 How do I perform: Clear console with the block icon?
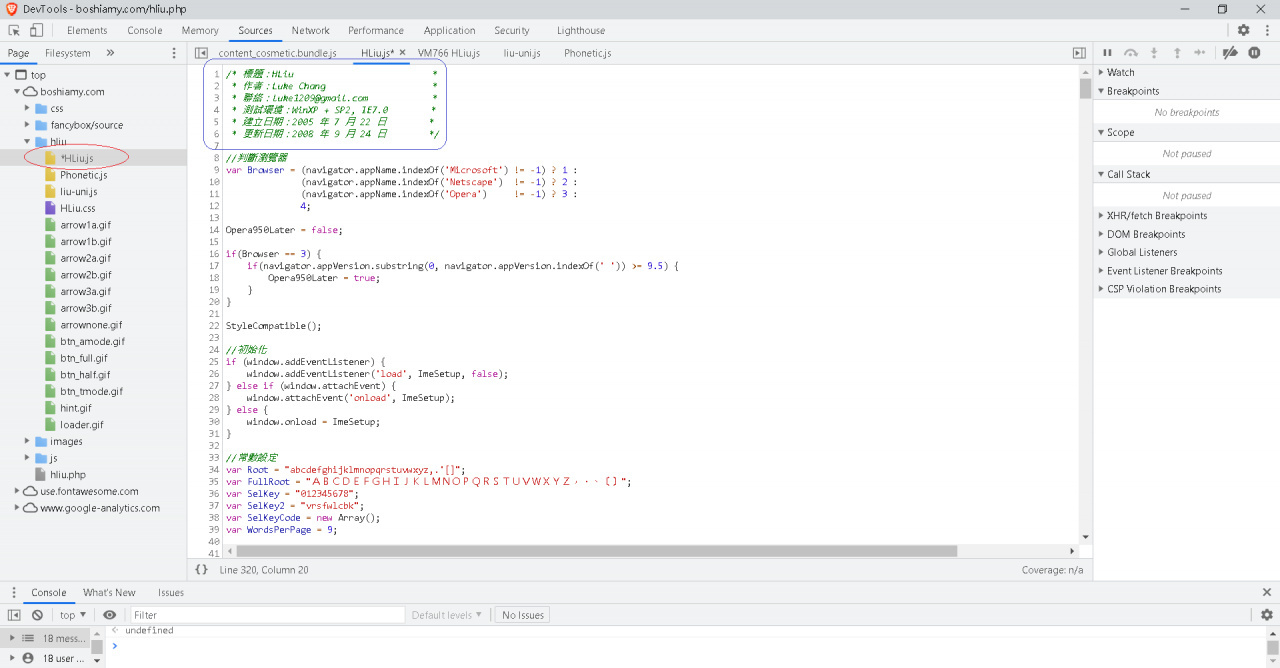click(37, 615)
